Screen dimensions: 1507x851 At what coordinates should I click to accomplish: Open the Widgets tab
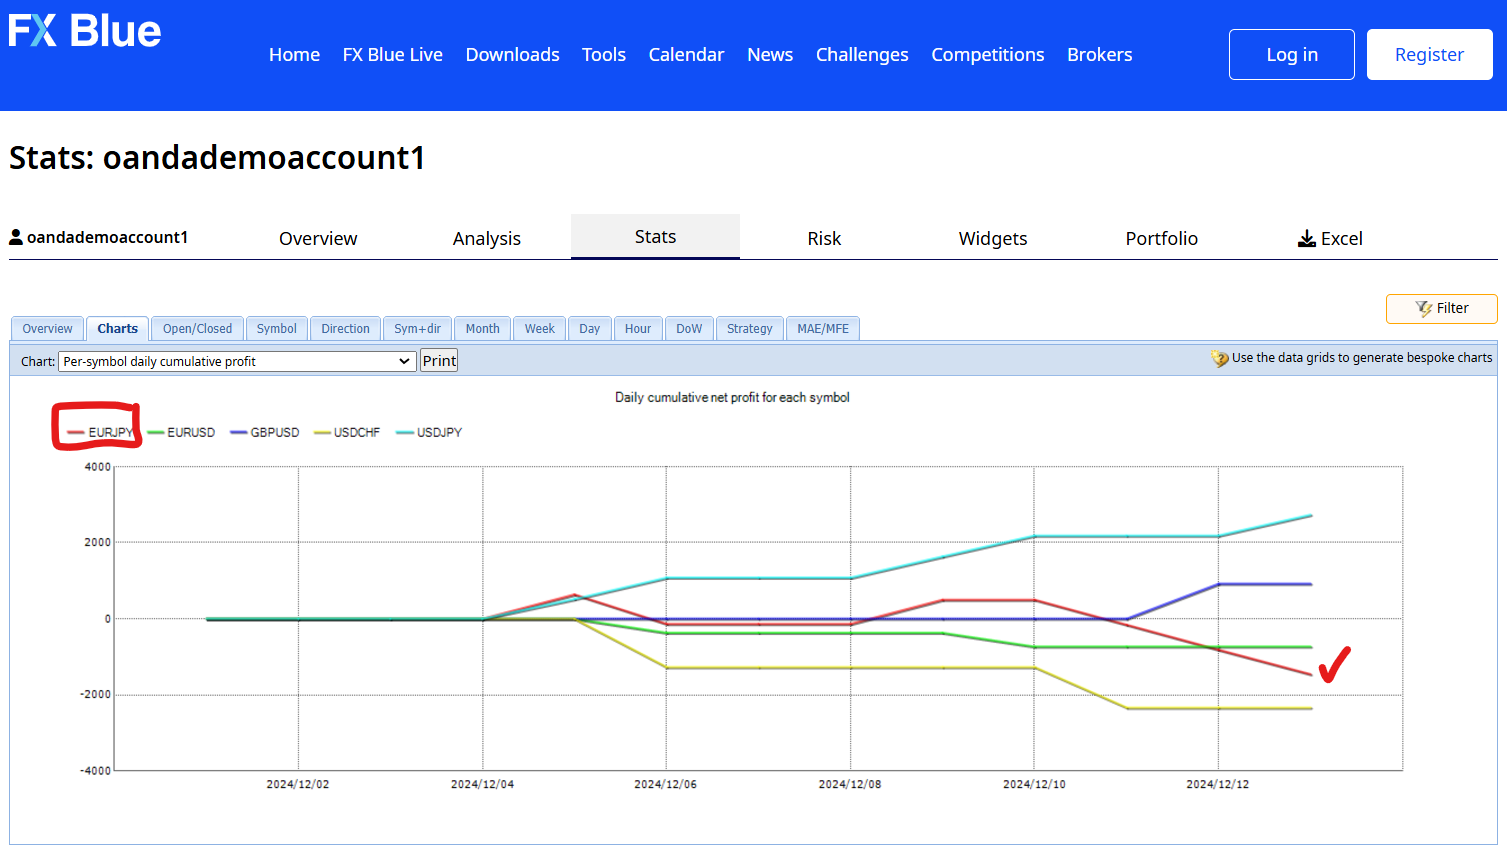point(993,238)
